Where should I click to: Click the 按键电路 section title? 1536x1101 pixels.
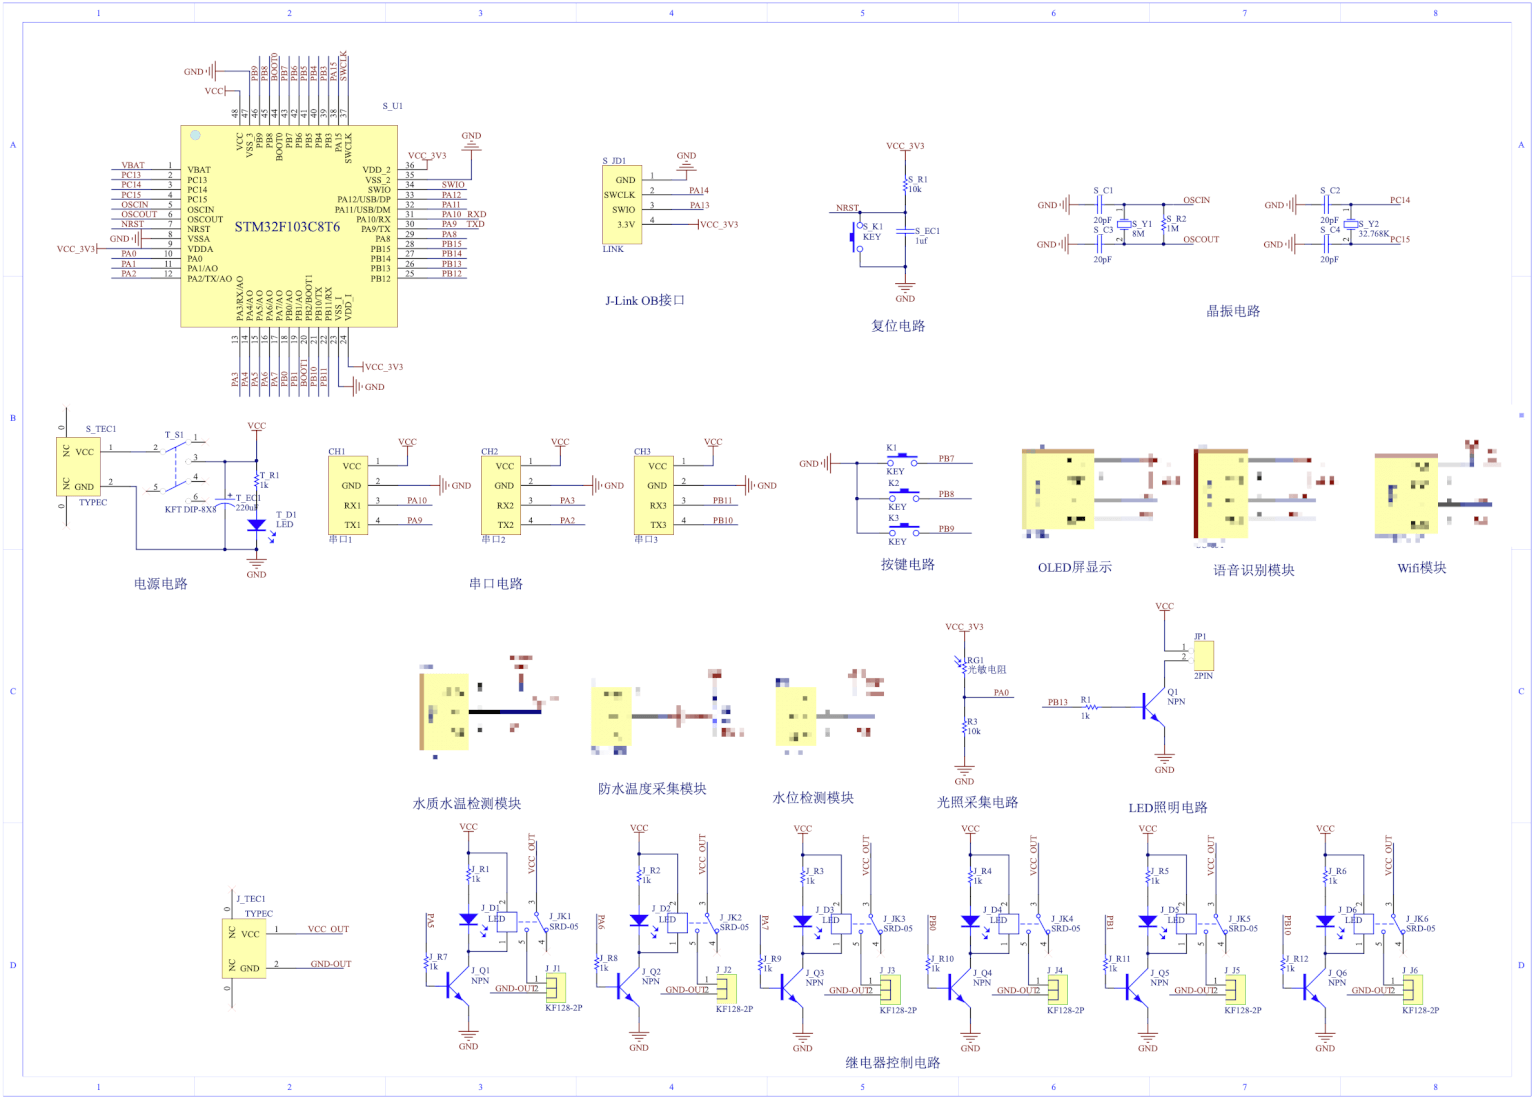coord(908,565)
